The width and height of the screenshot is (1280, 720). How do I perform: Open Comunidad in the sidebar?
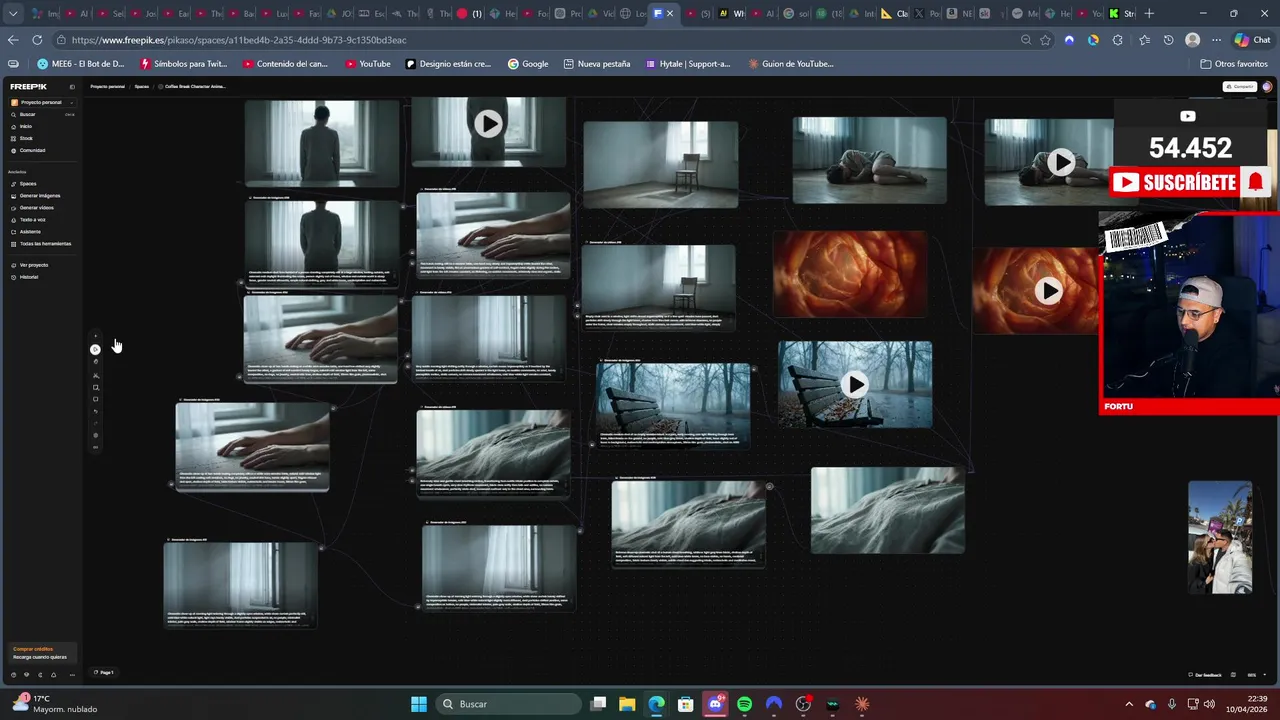(32, 150)
